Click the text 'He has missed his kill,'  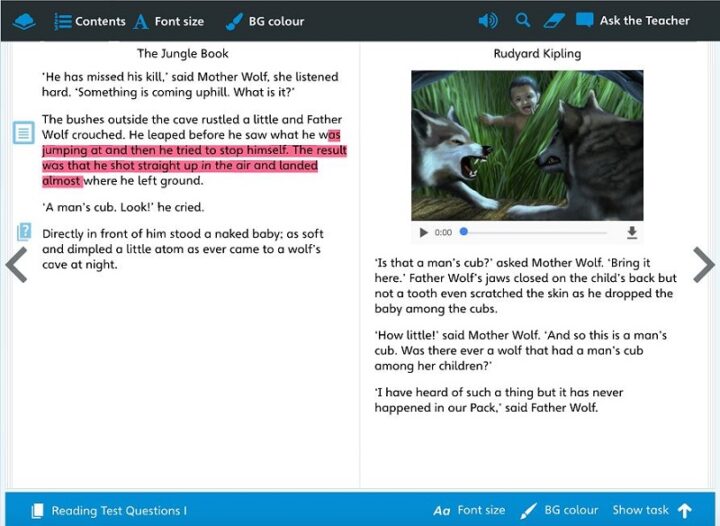[105, 77]
